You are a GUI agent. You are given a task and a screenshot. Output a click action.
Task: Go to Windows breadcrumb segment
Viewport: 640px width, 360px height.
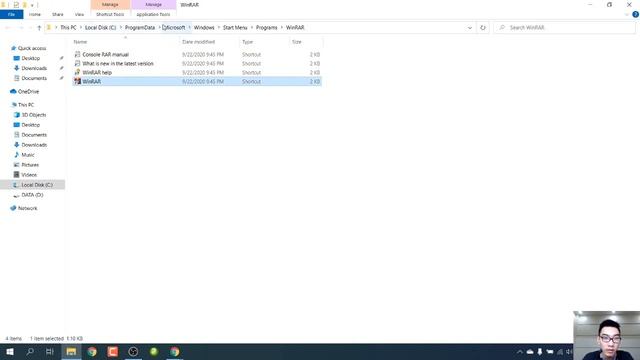204,28
